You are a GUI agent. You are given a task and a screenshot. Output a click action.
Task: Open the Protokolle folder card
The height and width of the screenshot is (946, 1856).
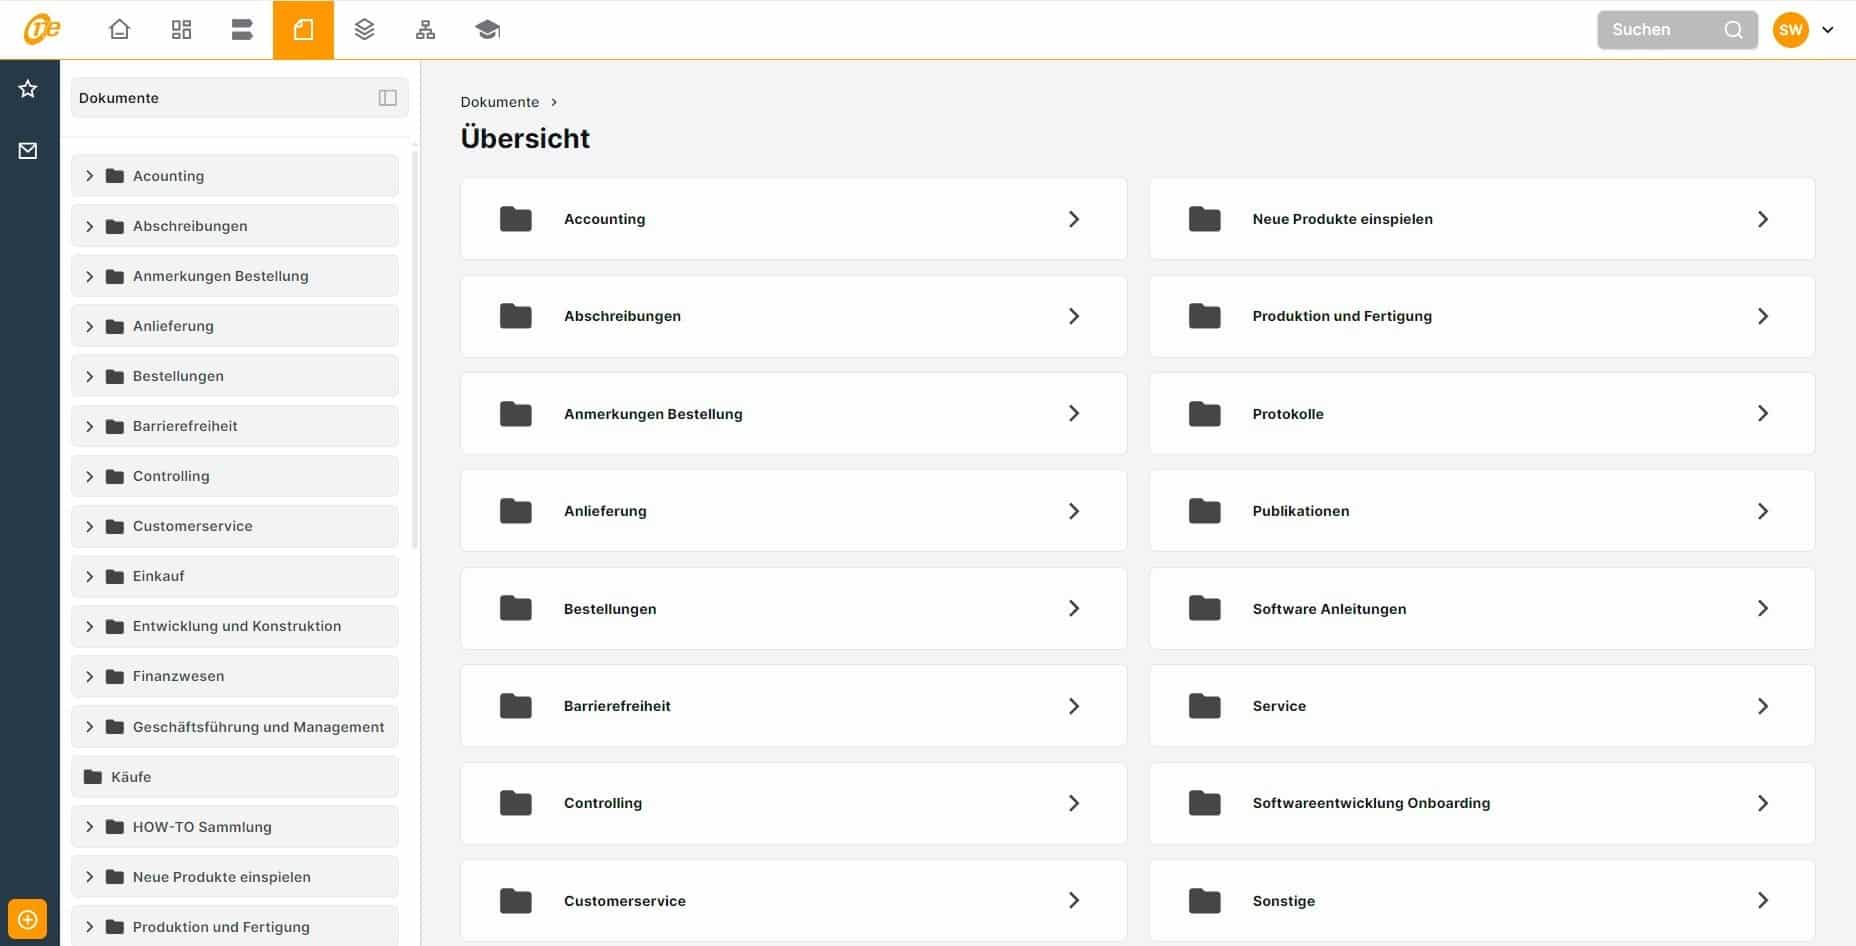click(x=1481, y=414)
